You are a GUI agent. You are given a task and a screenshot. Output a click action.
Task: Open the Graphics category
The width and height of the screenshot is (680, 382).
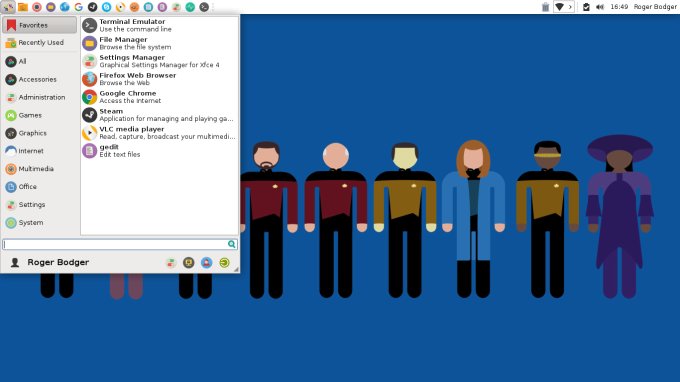click(39, 133)
